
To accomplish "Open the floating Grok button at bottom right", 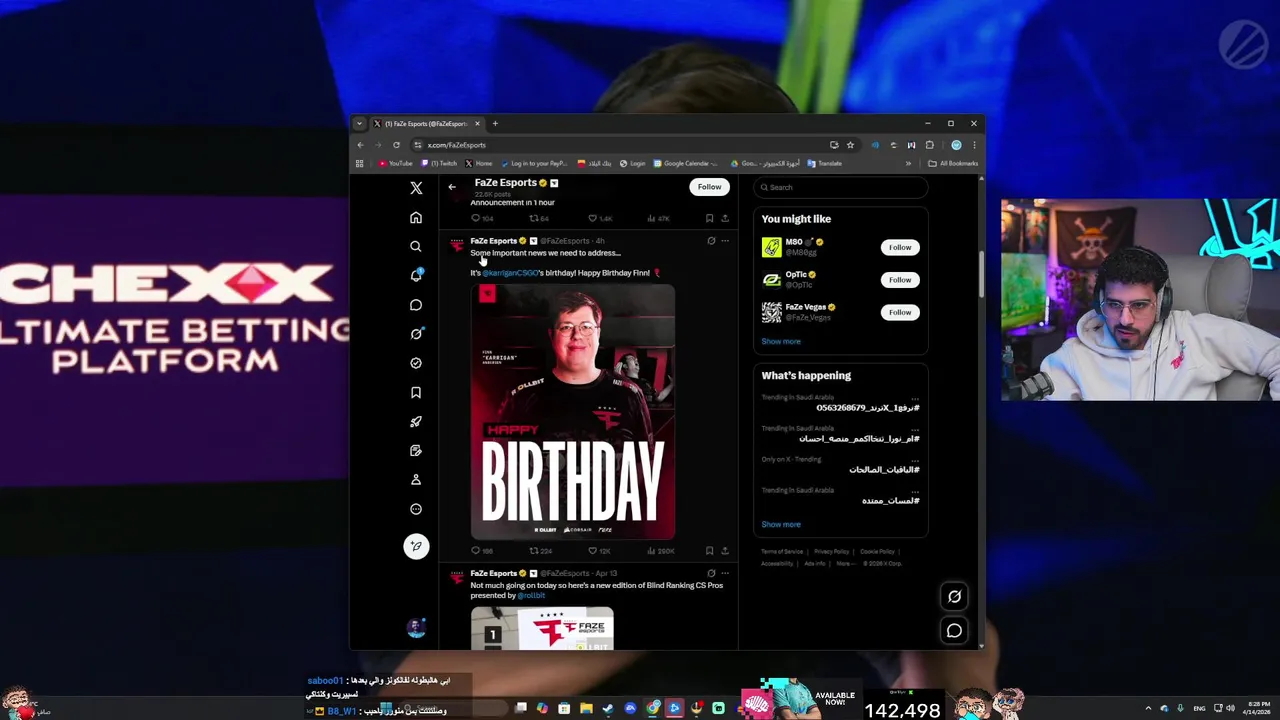I will point(954,597).
